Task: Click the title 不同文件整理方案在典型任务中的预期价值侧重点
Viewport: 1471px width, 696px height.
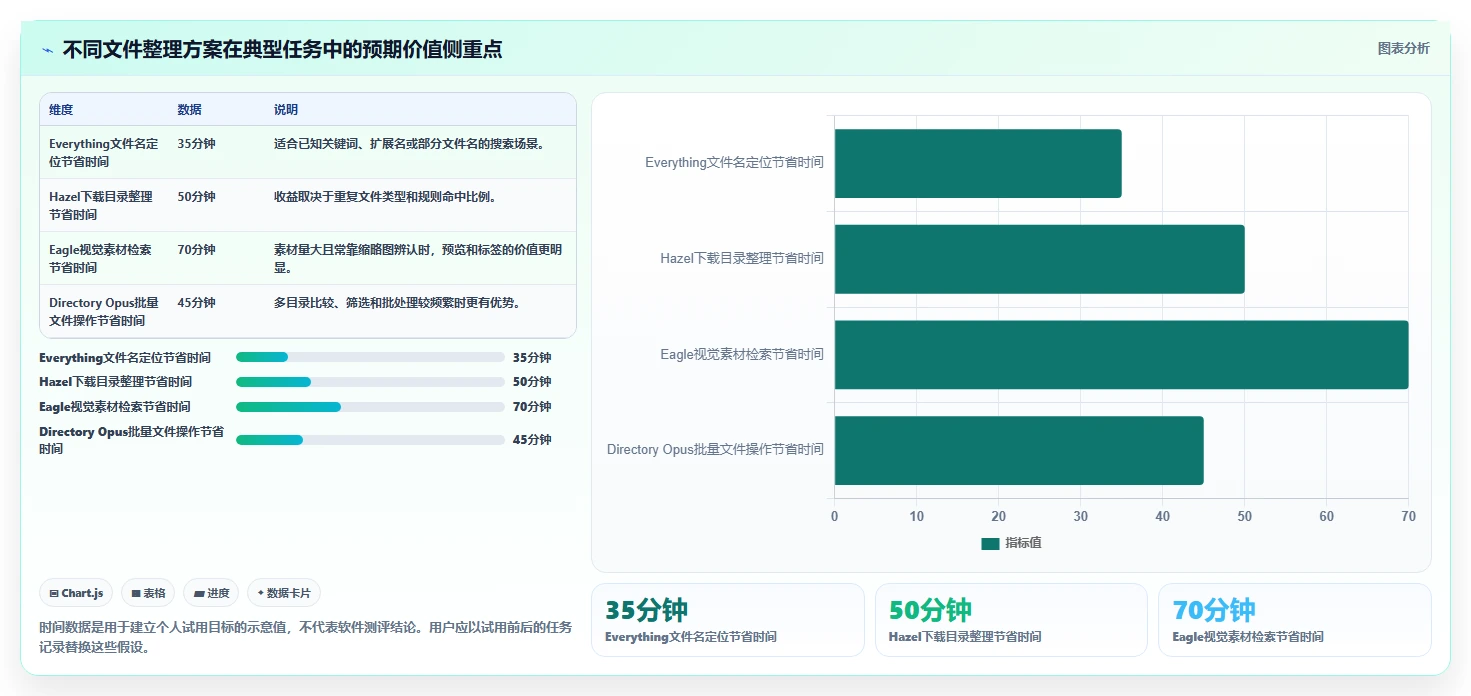Action: (282, 49)
